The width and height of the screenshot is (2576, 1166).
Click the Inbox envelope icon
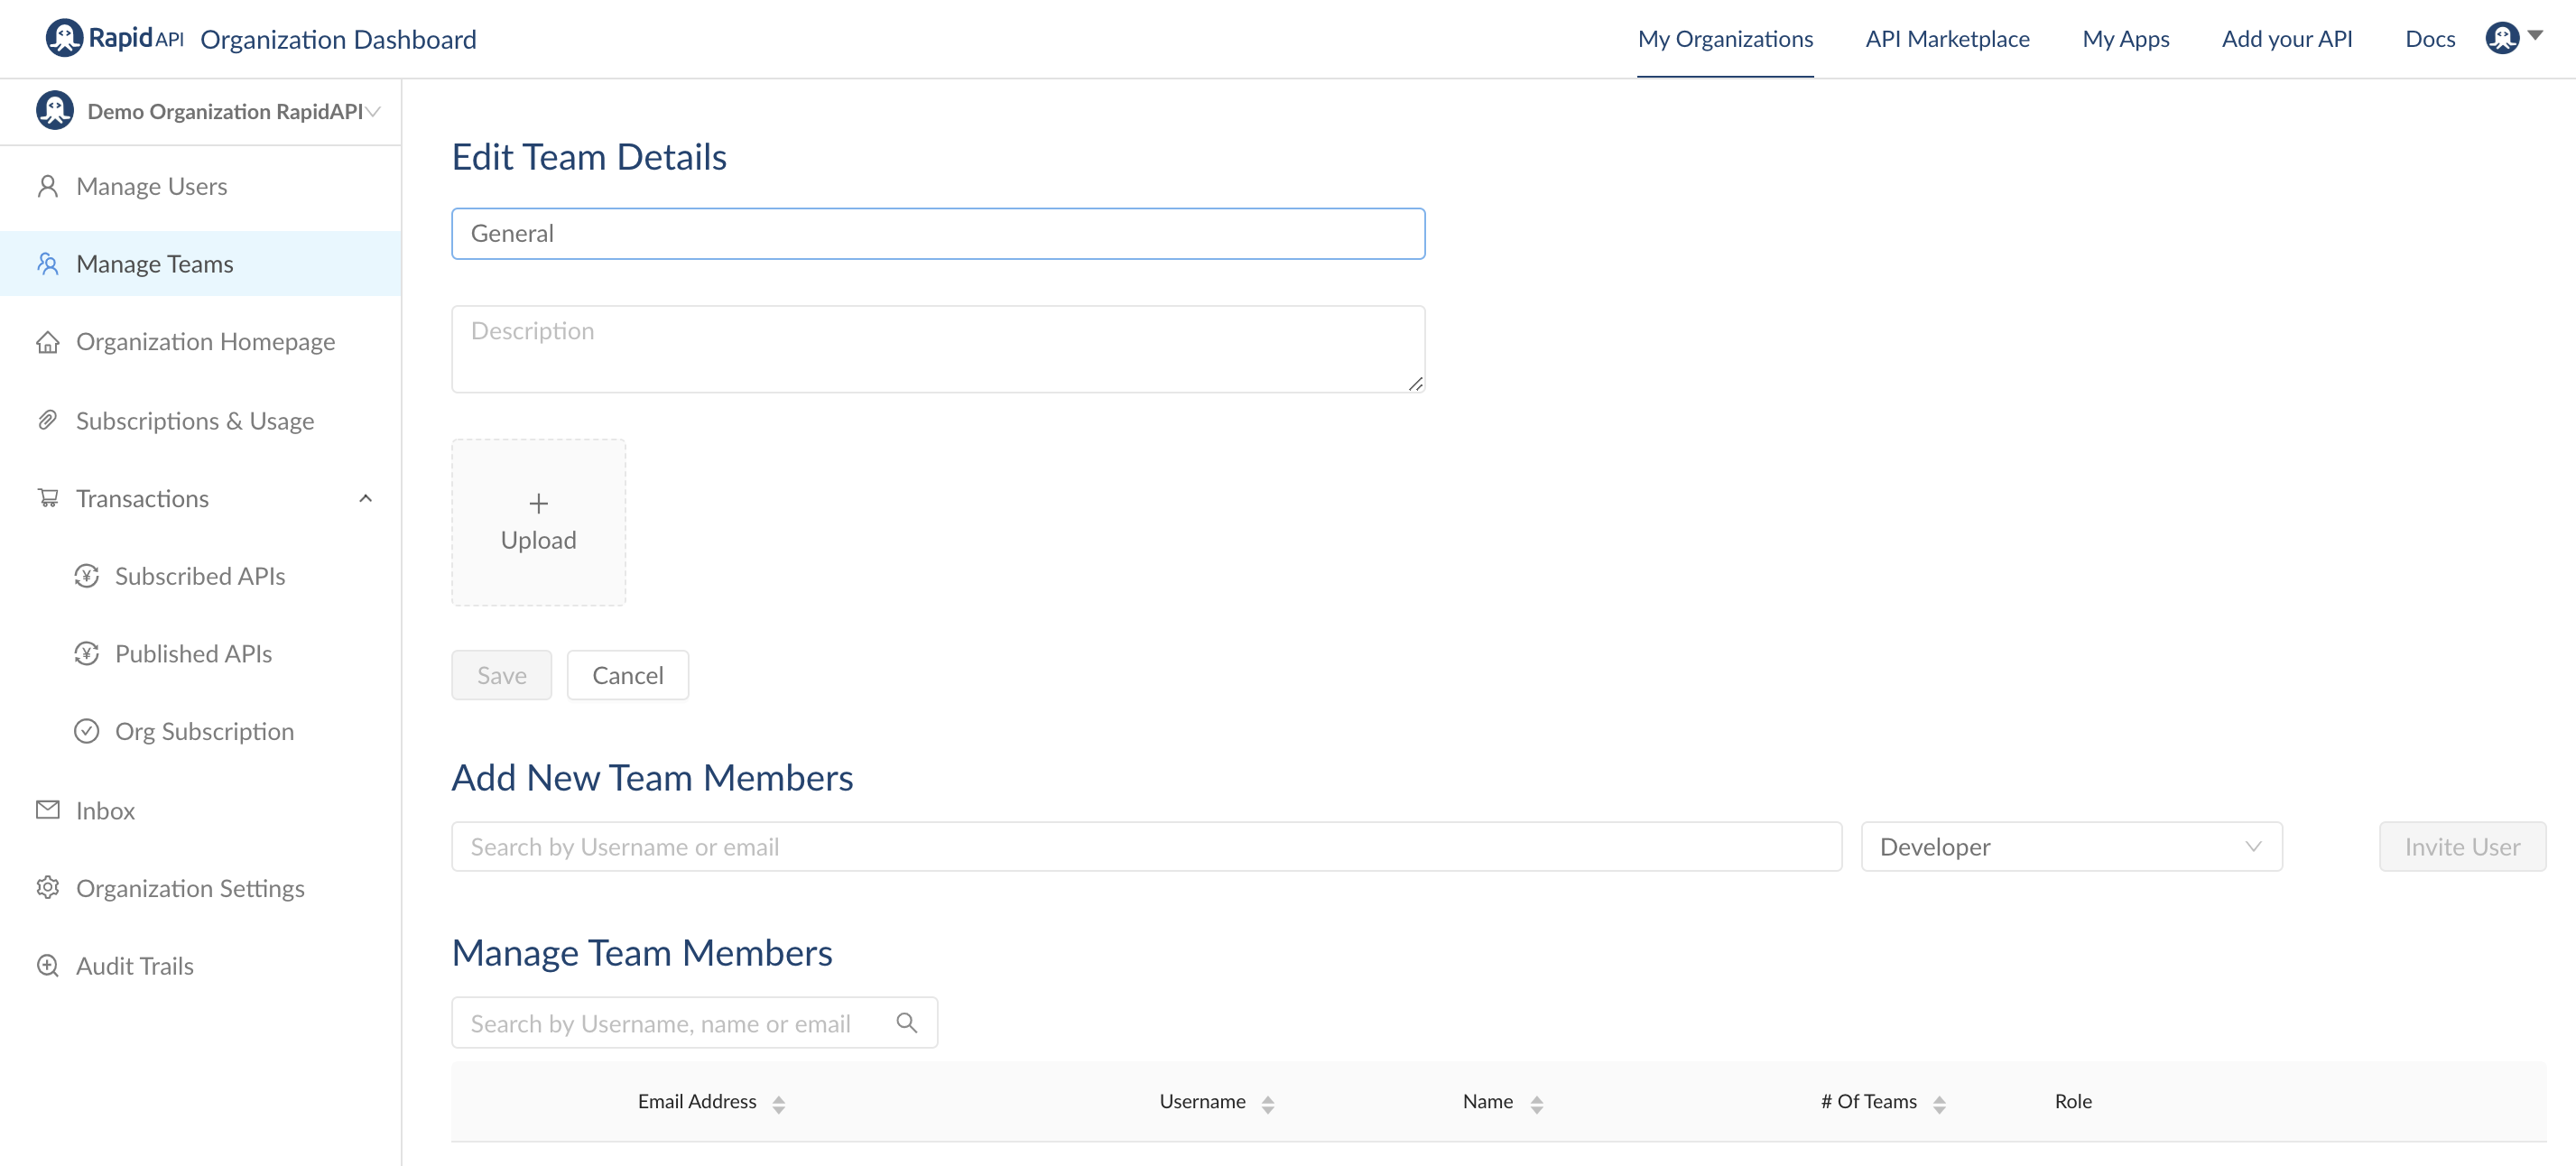point(47,810)
